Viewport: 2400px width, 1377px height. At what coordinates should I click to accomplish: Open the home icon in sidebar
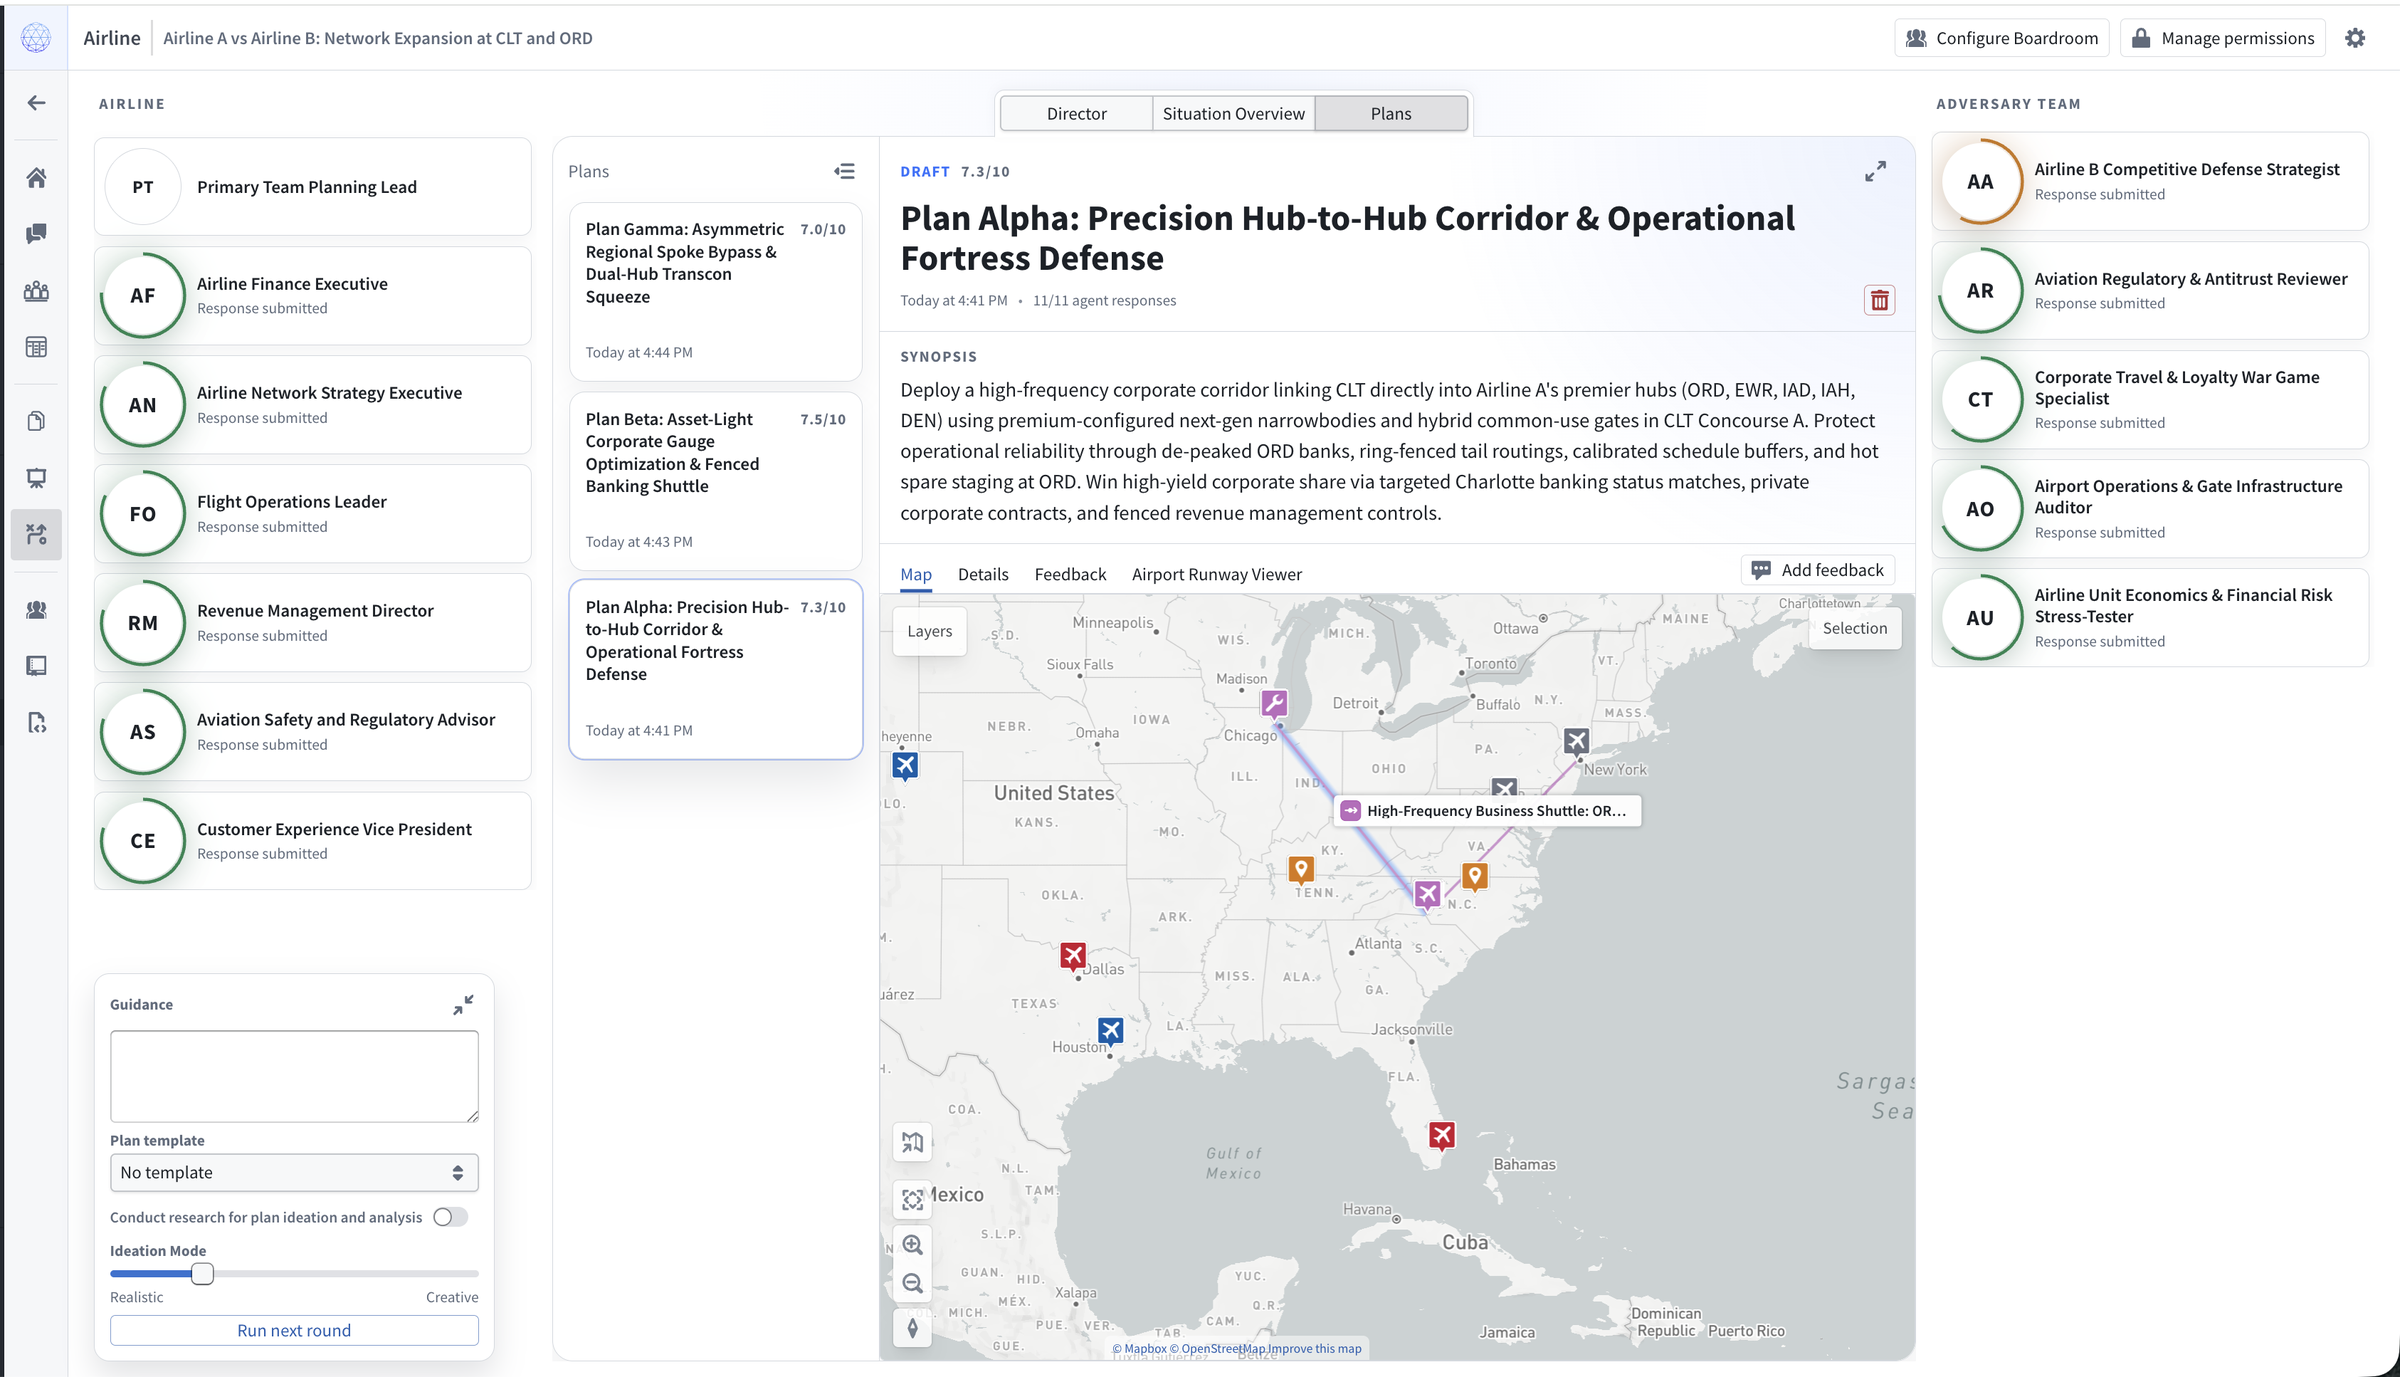(36, 178)
